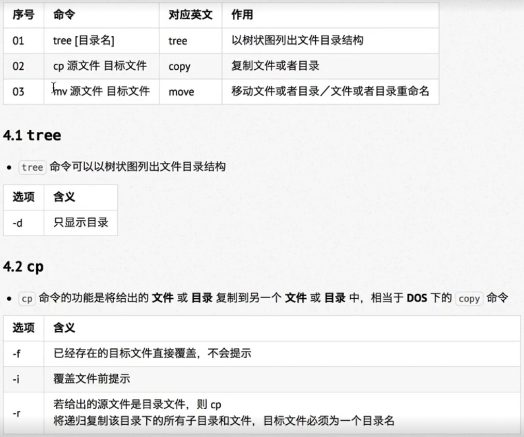The width and height of the screenshot is (524, 437).
Task: Click the inline 'copy' code tag in the cp bullet
Action: coord(469,298)
